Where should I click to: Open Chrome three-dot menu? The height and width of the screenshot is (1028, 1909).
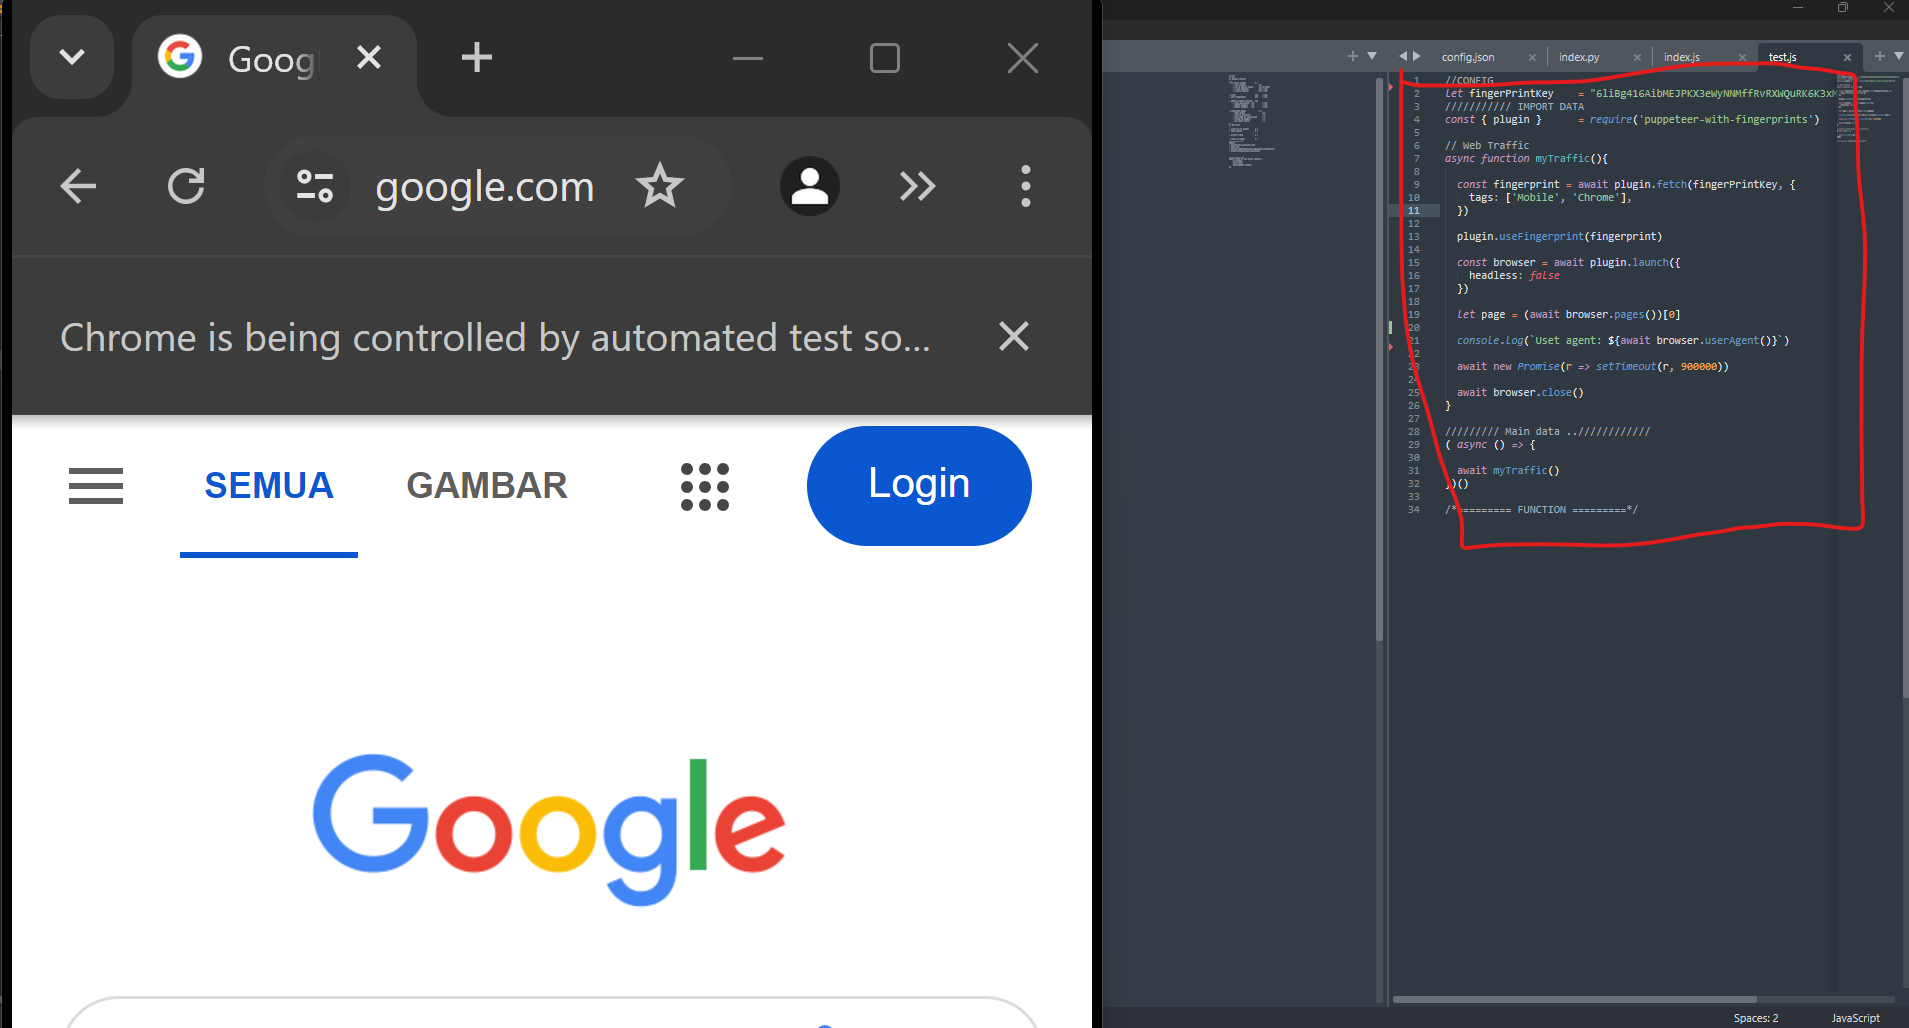[x=1025, y=186]
